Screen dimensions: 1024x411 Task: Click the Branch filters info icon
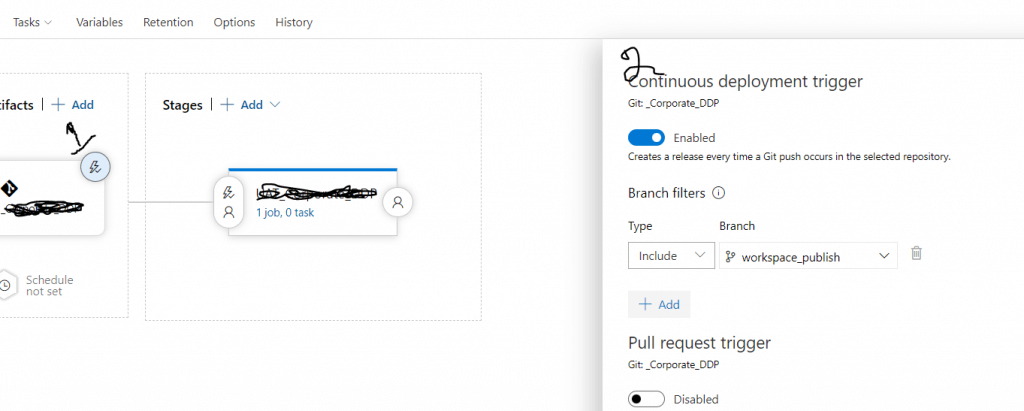coord(717,193)
